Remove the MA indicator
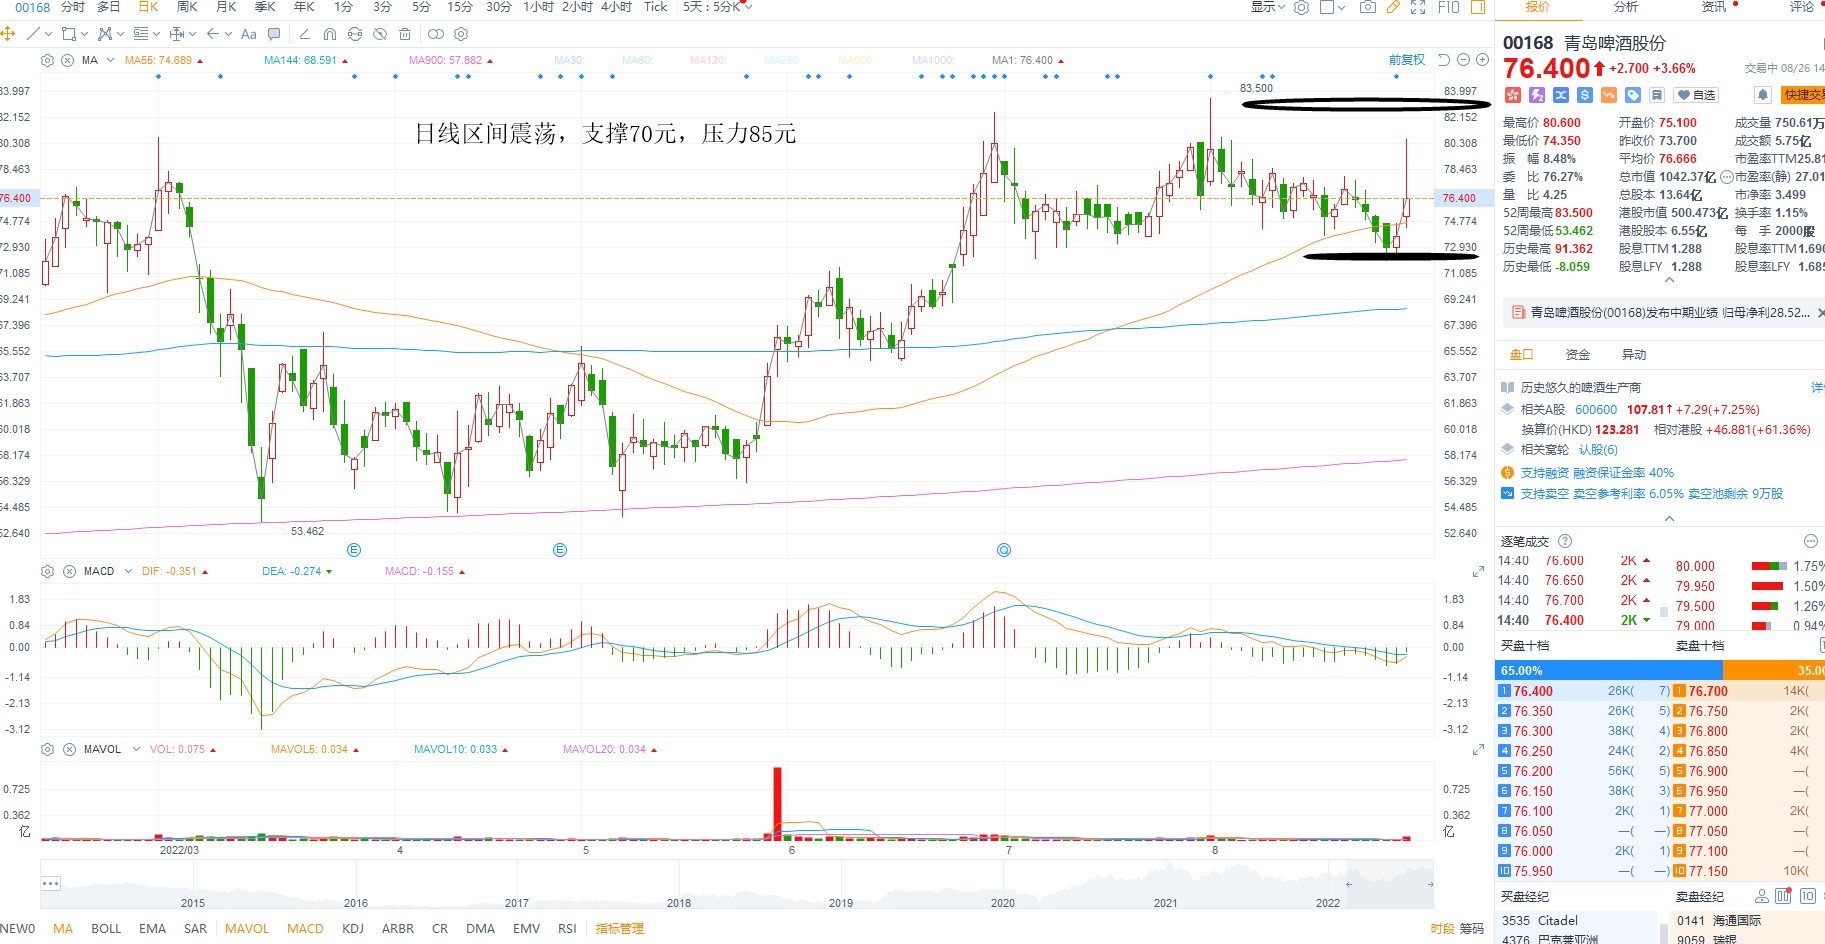Screen dimensions: 1825x944 point(67,60)
